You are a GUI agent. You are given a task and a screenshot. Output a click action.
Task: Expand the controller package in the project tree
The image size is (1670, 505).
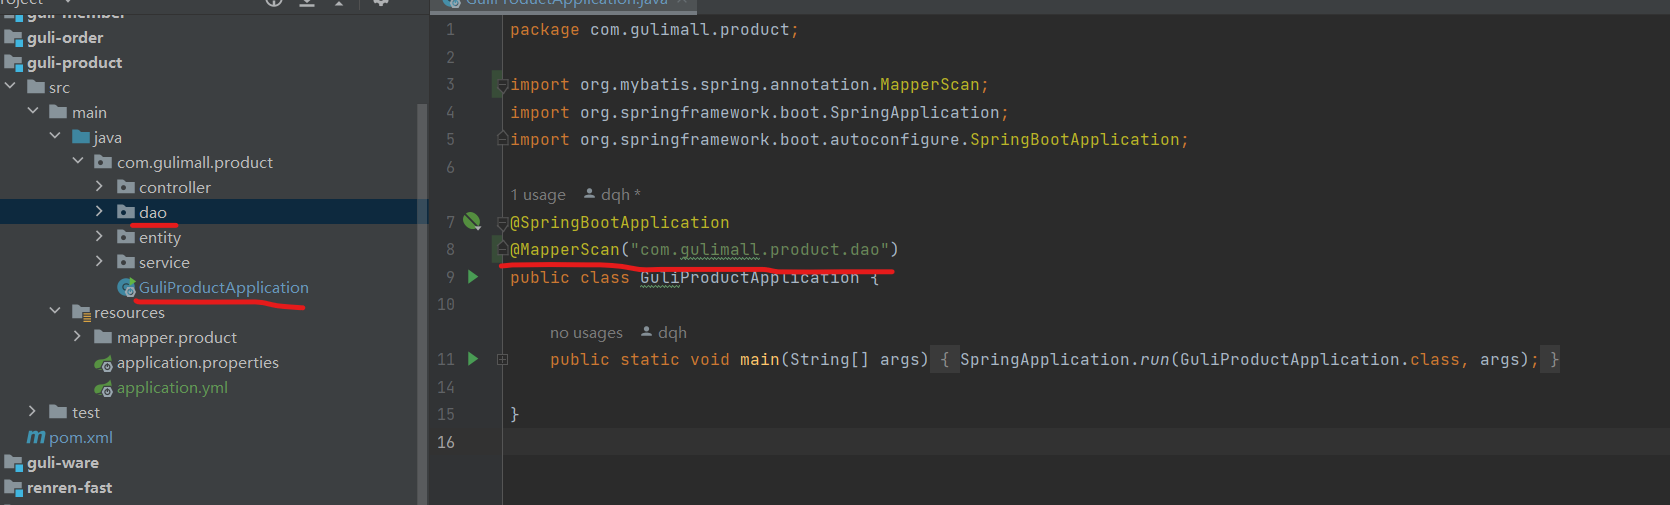99,187
